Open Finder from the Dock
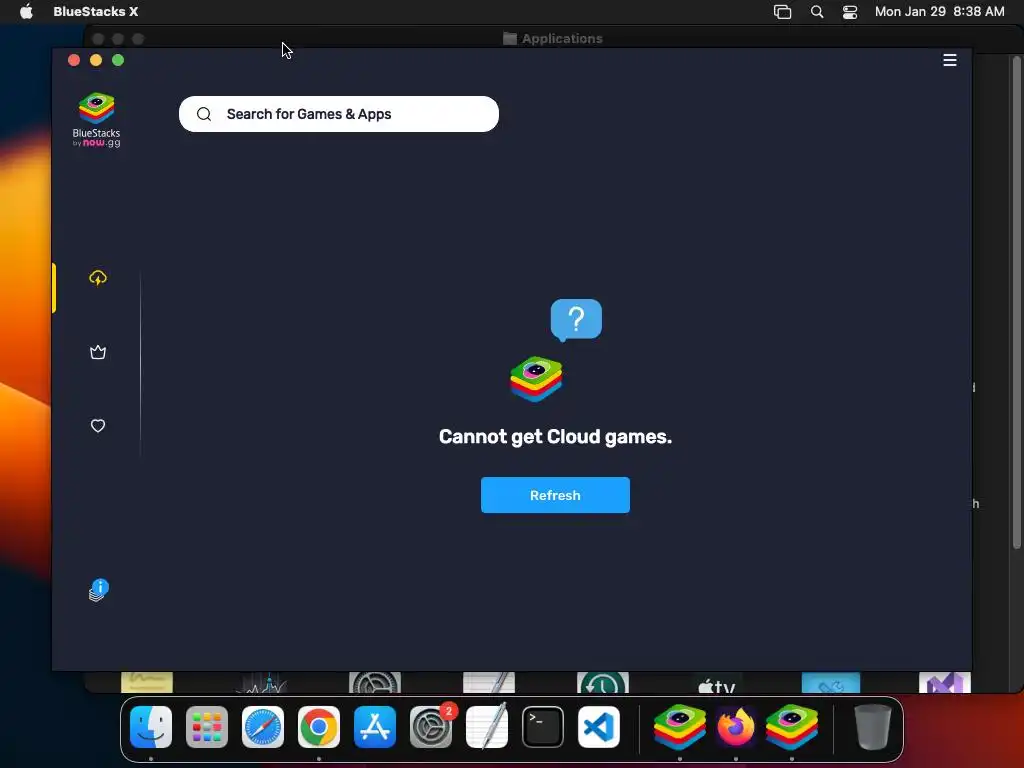The image size is (1024, 768). pos(151,727)
